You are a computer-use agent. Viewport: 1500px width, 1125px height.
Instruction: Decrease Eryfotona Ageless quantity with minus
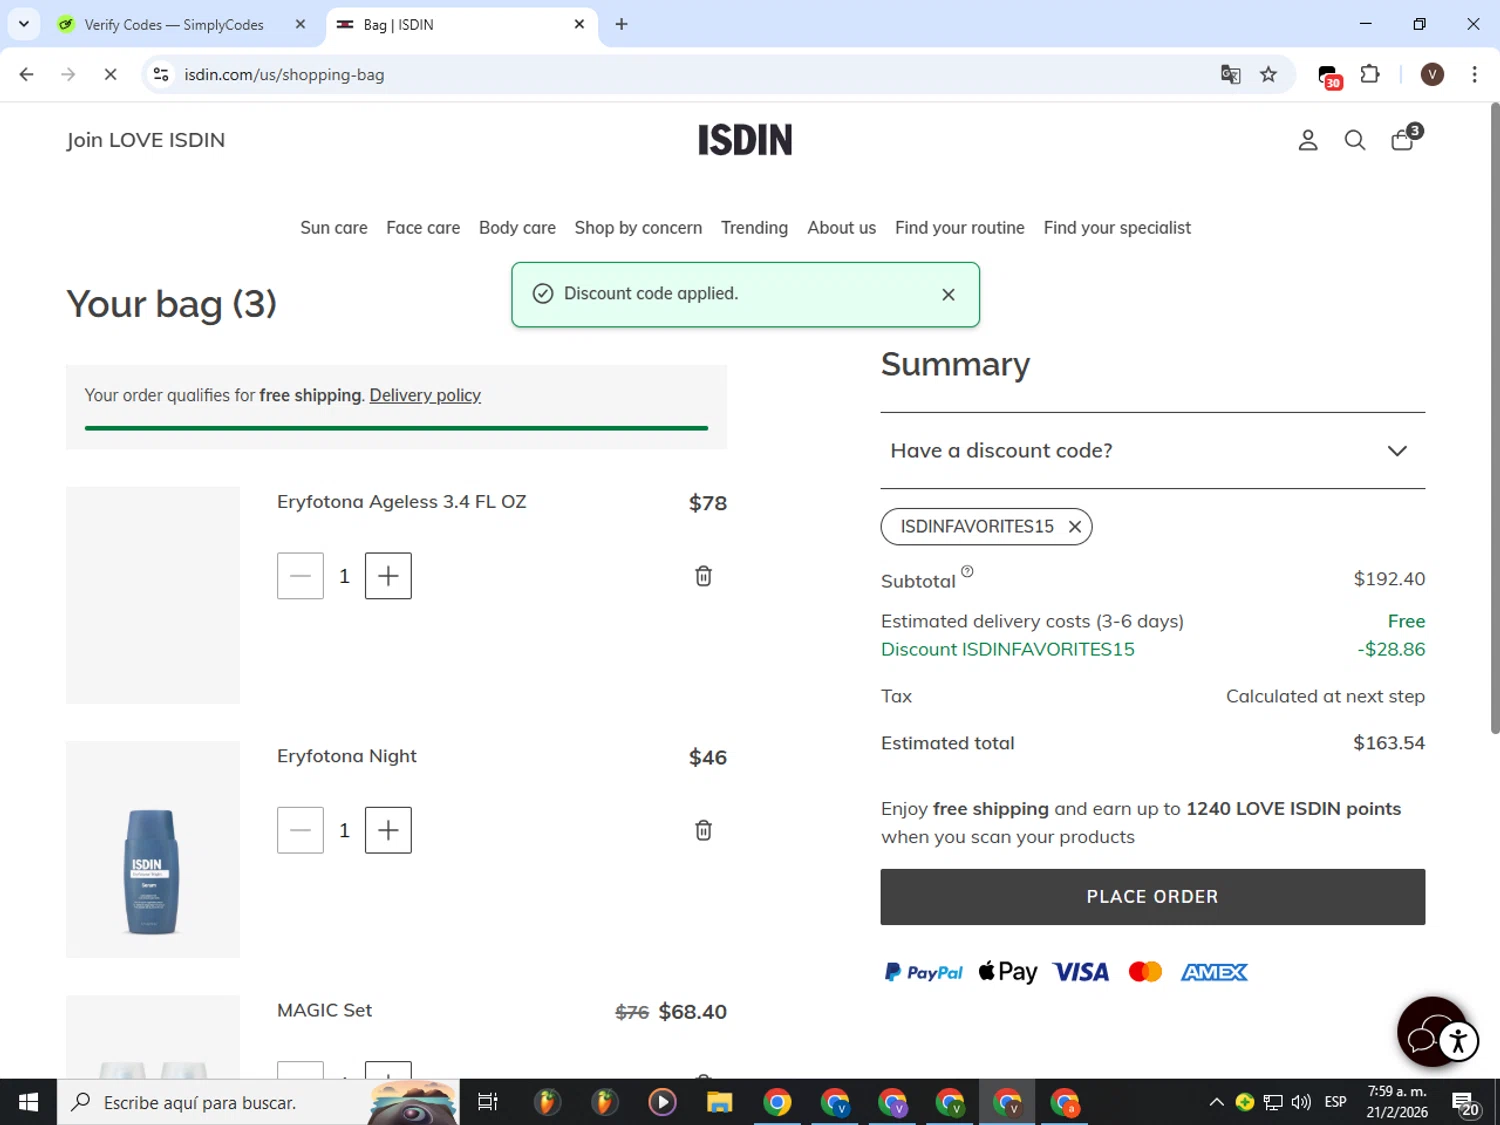[300, 576]
